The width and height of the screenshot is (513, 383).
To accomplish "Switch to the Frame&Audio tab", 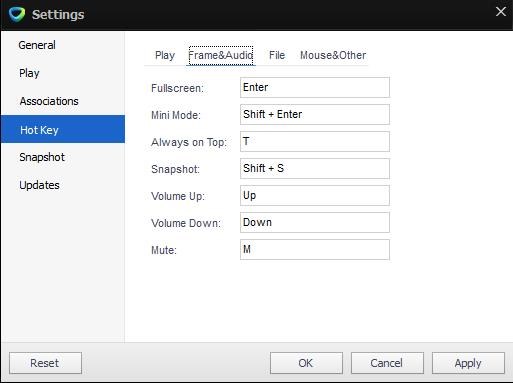I will click(221, 55).
